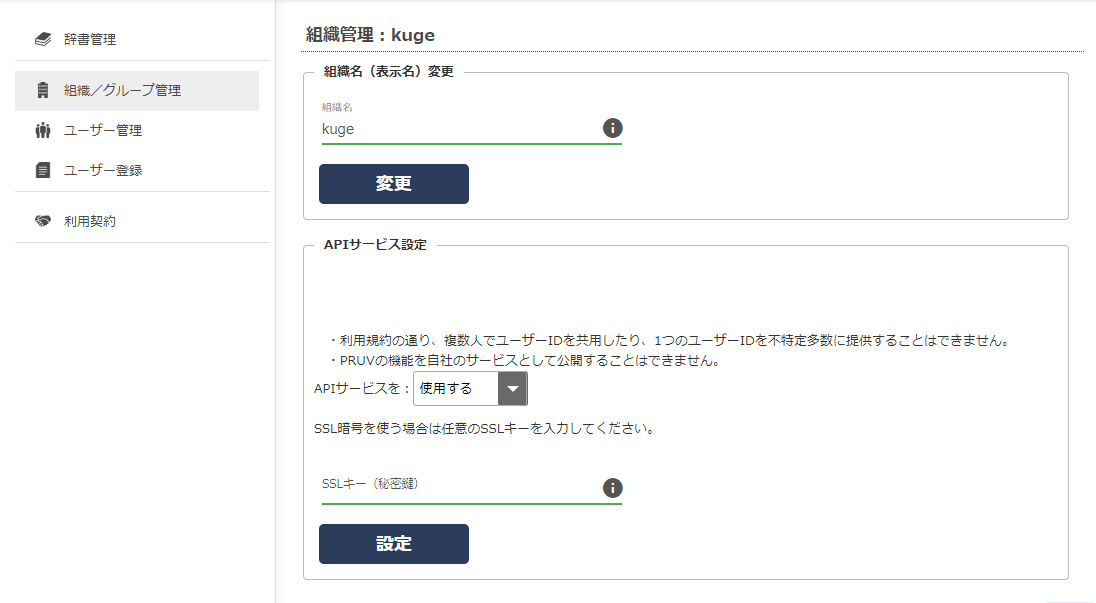Click the info icon beside the SSLキー field
The image size is (1096, 603).
pos(613,488)
